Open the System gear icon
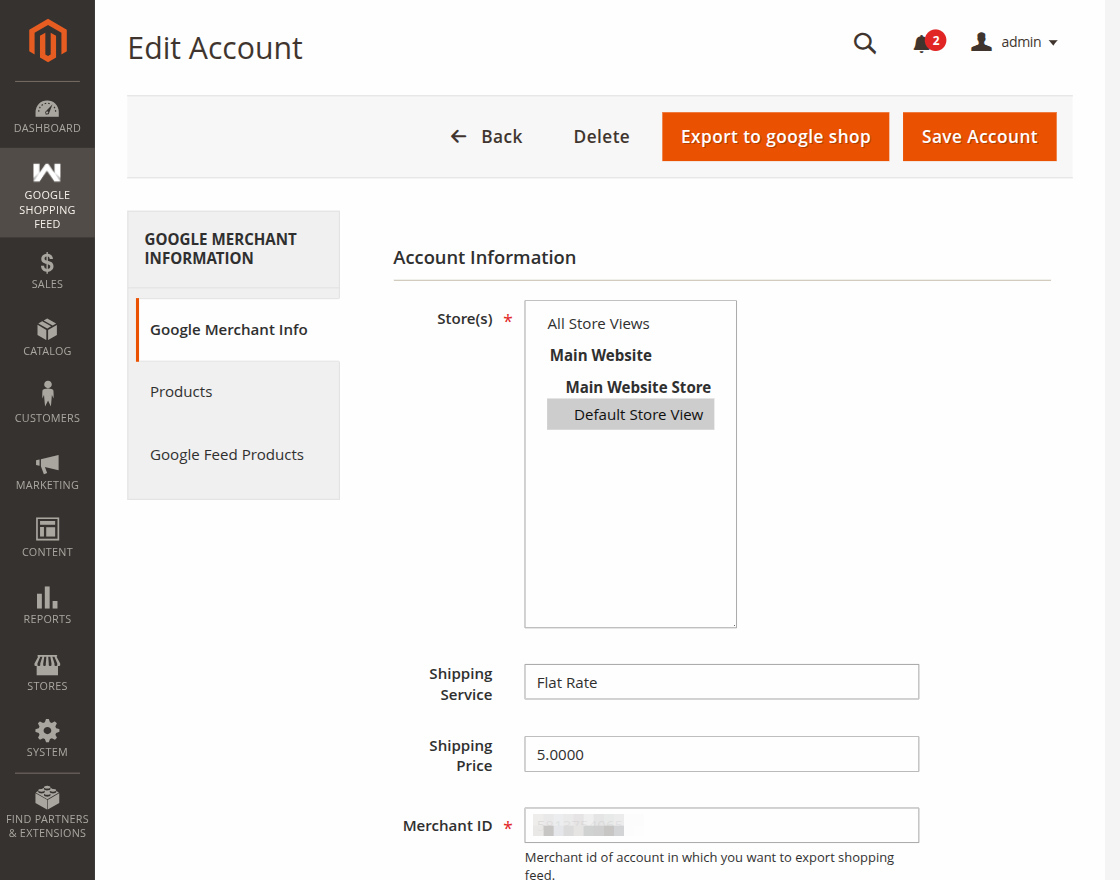Image resolution: width=1120 pixels, height=880 pixels. click(x=47, y=731)
